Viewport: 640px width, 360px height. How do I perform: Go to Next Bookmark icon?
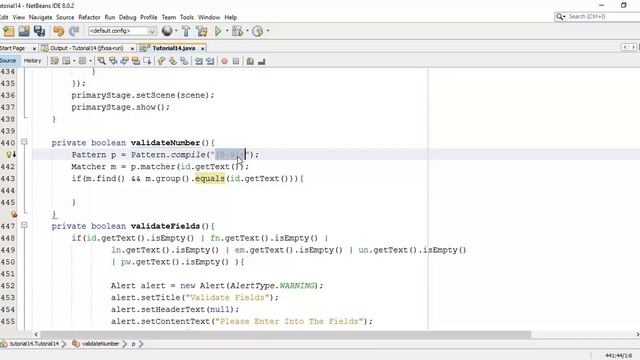(173, 61)
